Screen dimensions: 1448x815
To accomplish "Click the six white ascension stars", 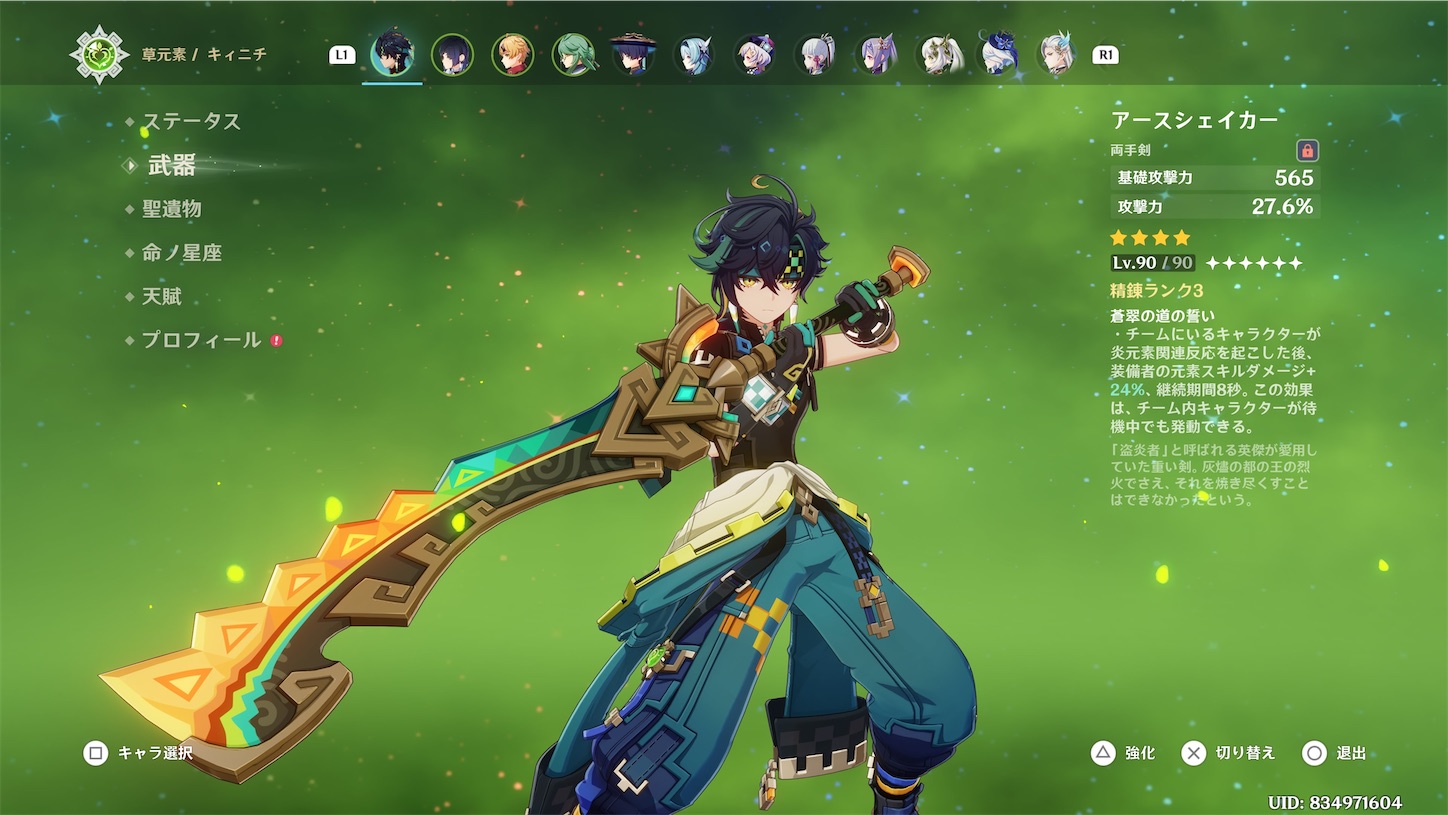I will click(1254, 263).
